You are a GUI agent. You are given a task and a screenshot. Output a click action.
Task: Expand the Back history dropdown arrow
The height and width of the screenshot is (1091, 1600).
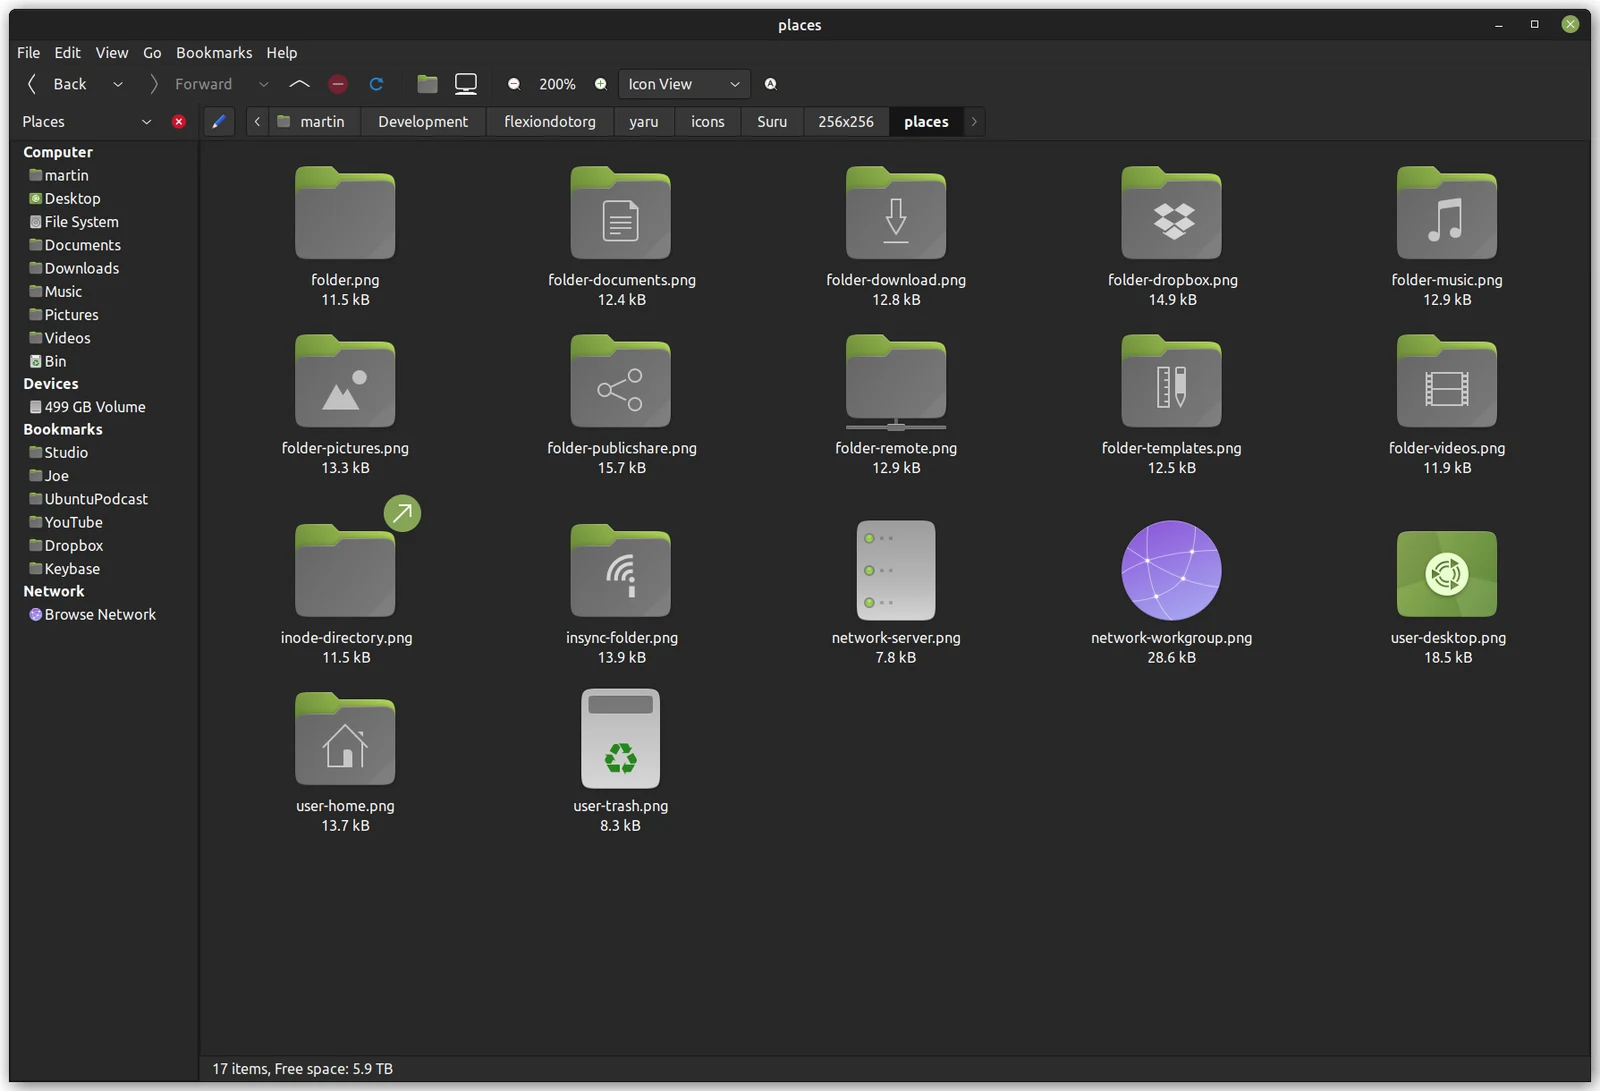(118, 84)
